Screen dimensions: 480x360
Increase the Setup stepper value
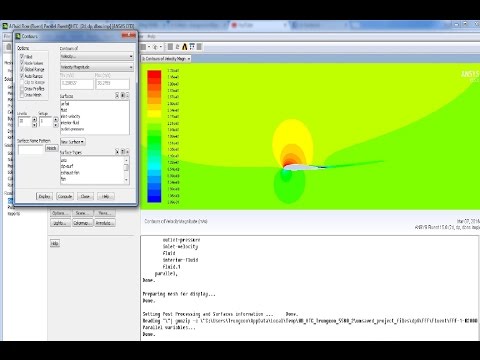[56, 119]
